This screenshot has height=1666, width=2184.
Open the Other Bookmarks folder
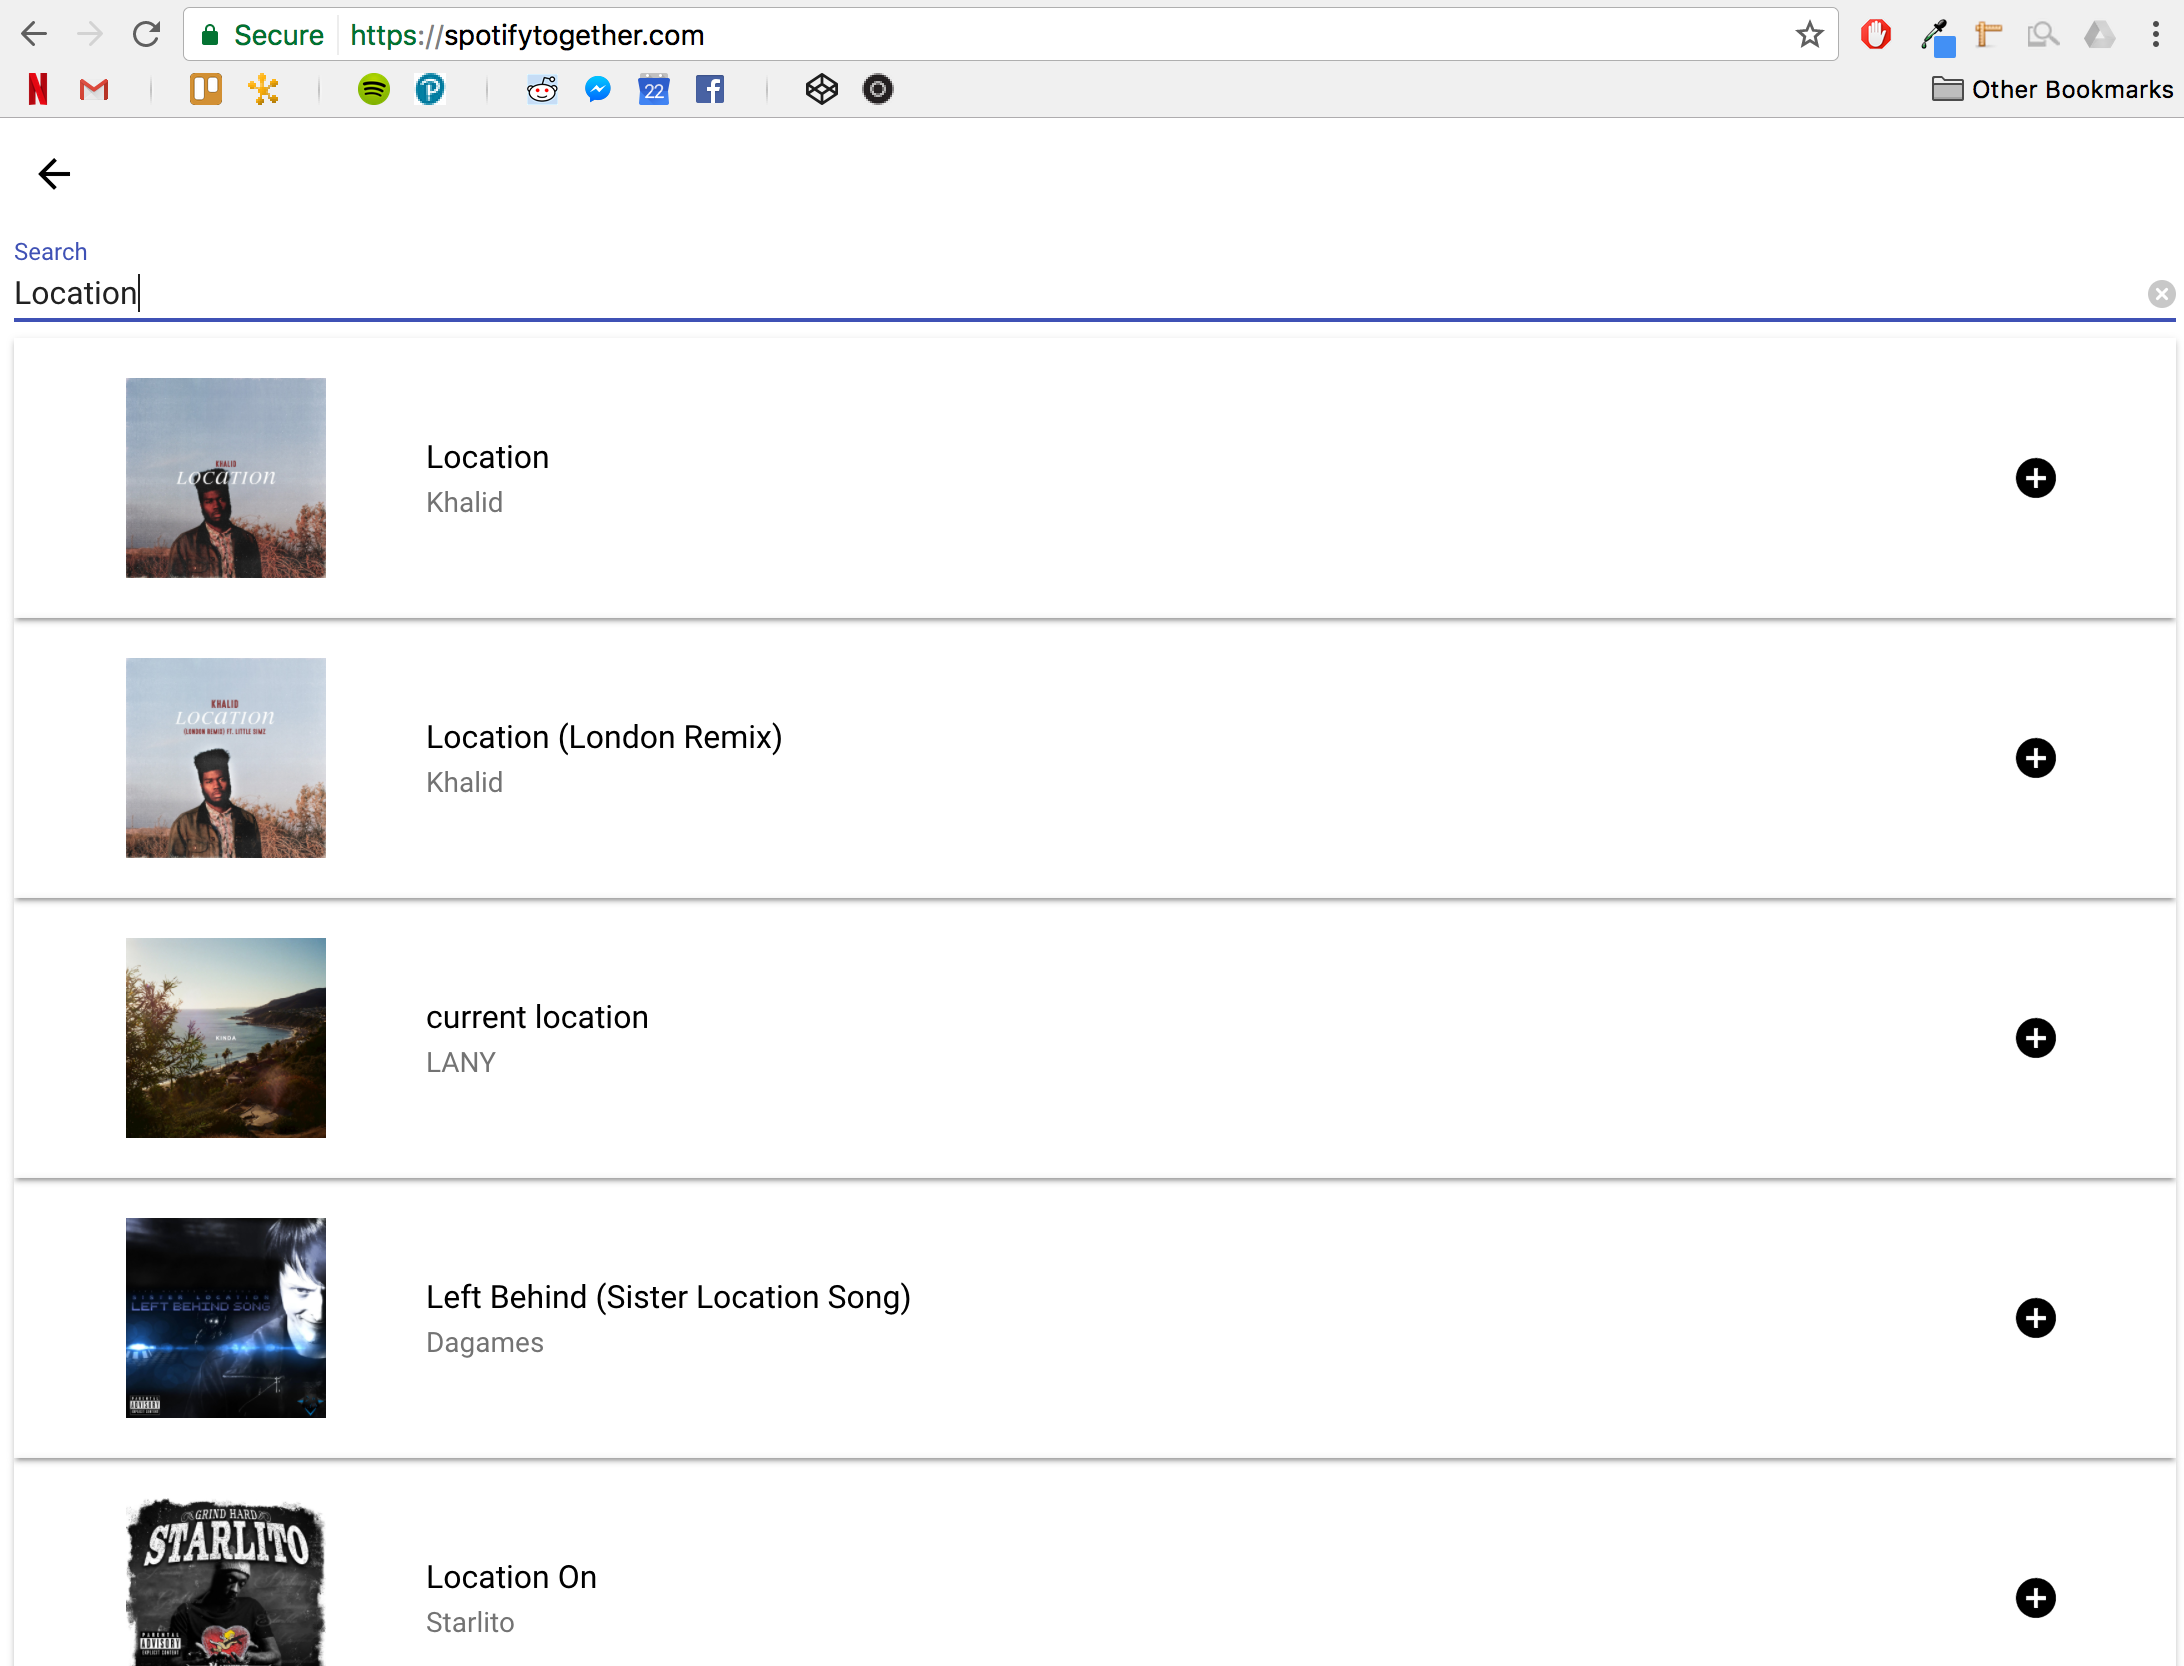coord(2052,89)
